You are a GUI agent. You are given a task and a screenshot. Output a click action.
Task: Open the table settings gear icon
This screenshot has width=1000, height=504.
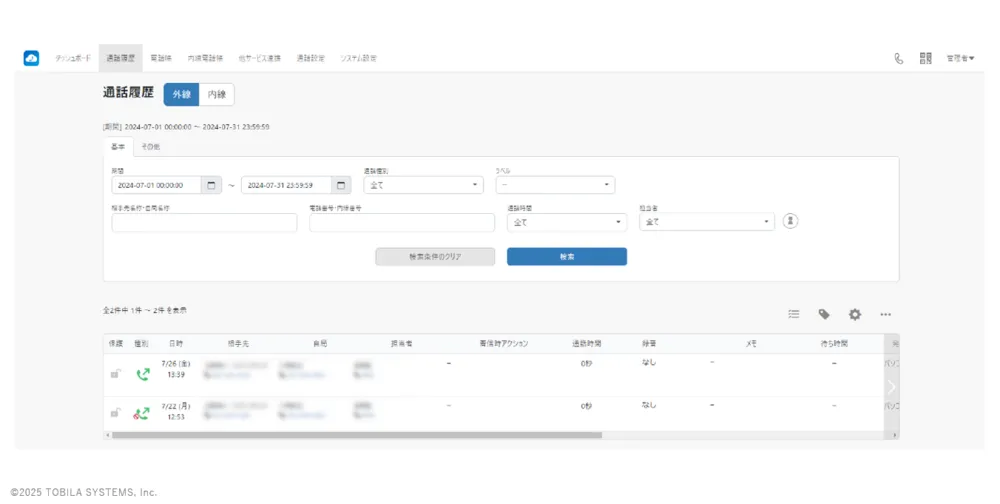tap(855, 314)
